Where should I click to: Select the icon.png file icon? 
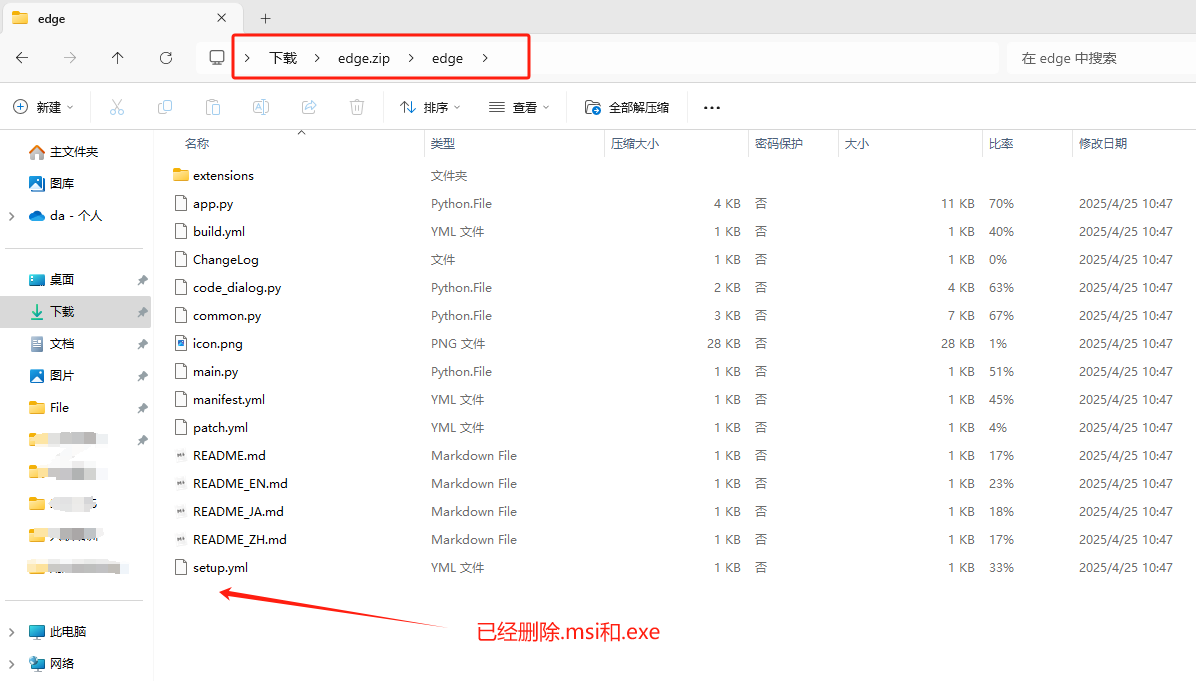pos(181,343)
